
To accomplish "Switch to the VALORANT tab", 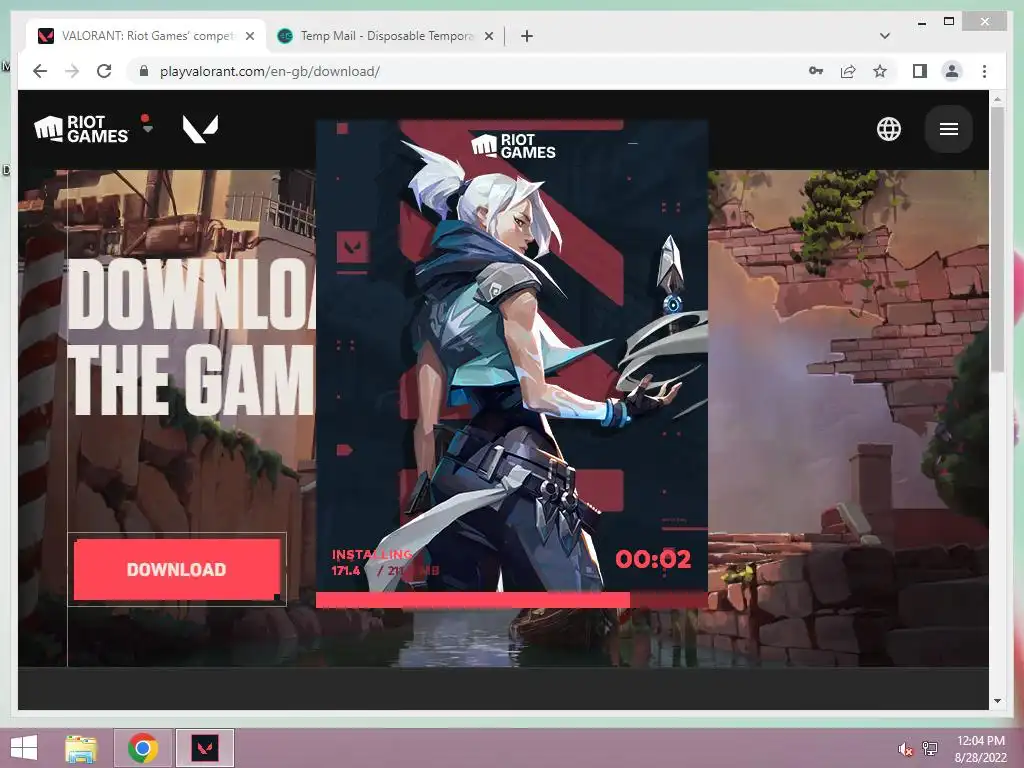I will pos(147,36).
